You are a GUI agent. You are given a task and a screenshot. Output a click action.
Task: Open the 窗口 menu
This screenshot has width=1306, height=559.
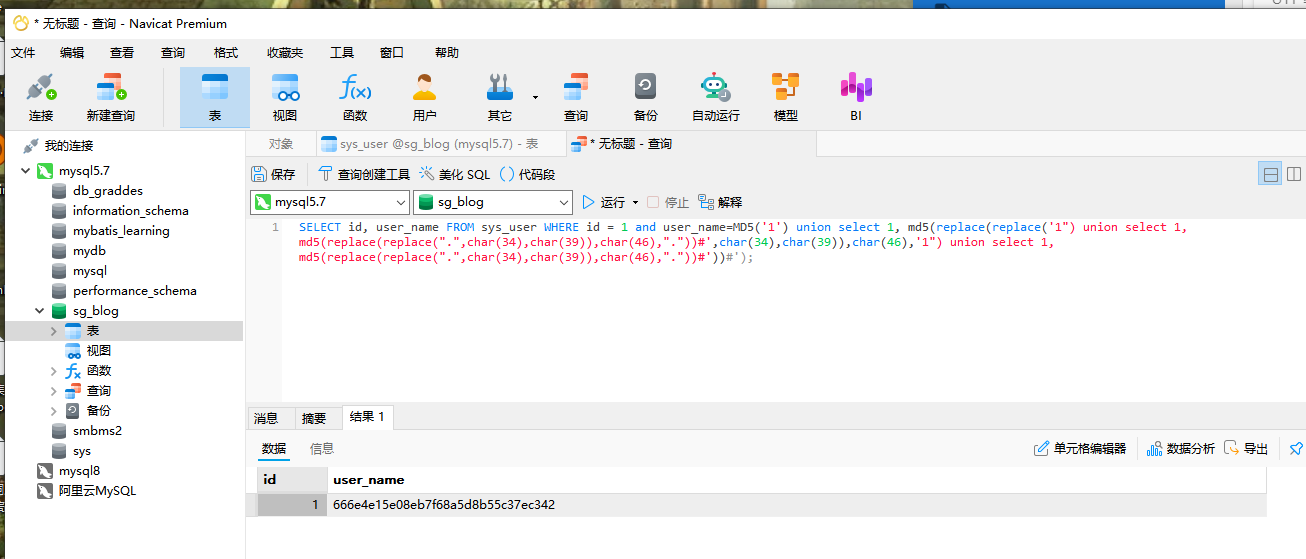click(392, 53)
